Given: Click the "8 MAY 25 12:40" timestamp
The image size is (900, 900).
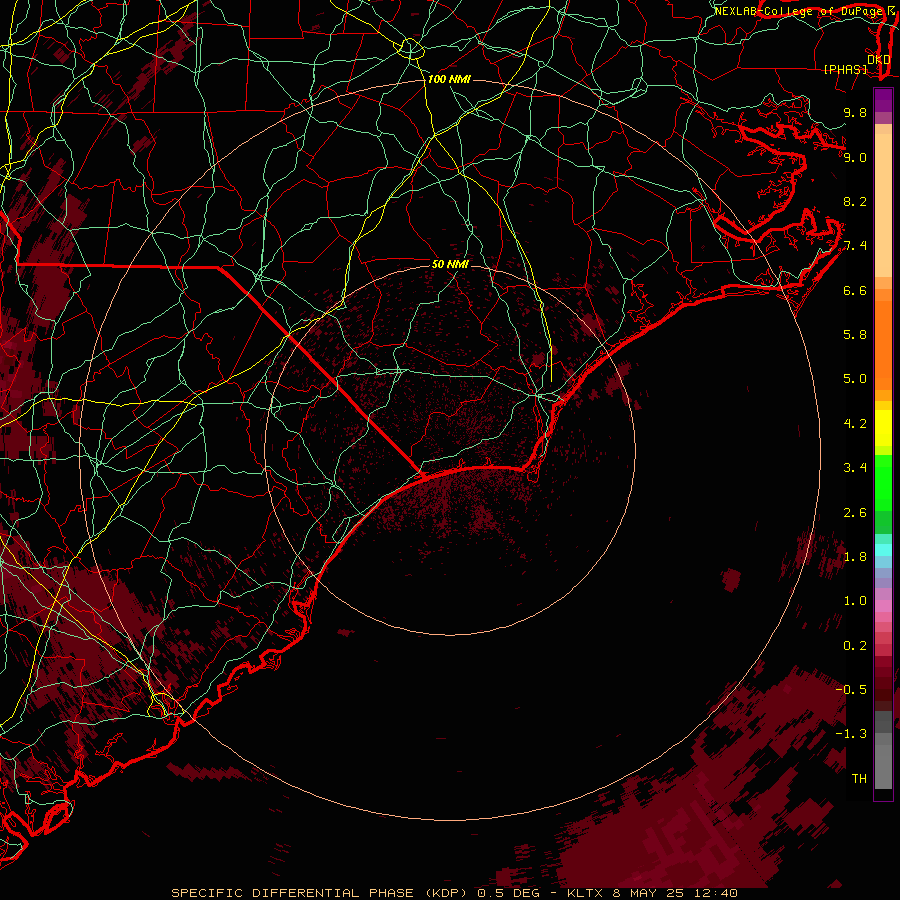Looking at the screenshot, I should tap(674, 893).
